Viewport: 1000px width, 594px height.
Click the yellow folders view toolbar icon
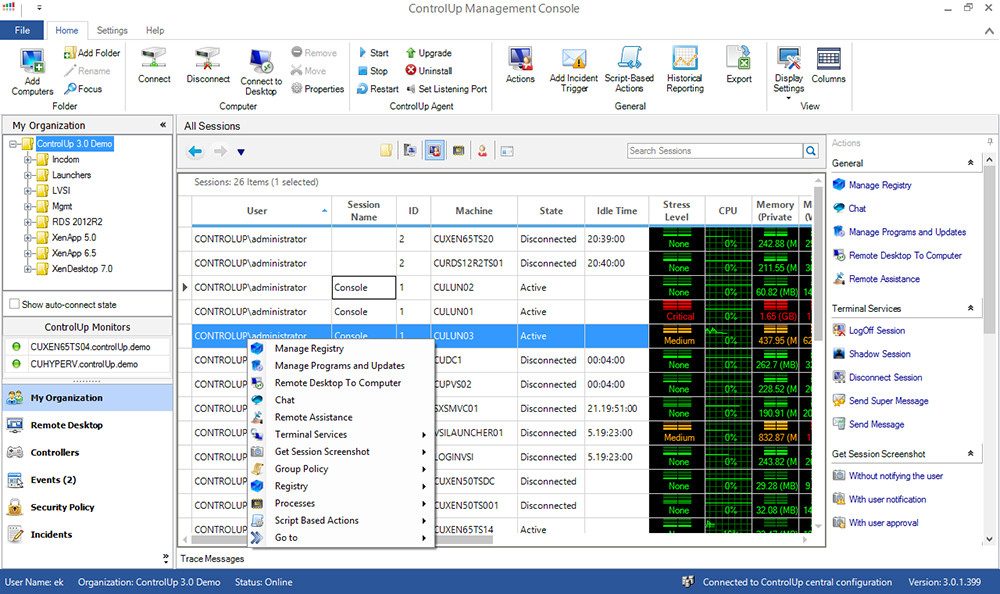(x=386, y=151)
